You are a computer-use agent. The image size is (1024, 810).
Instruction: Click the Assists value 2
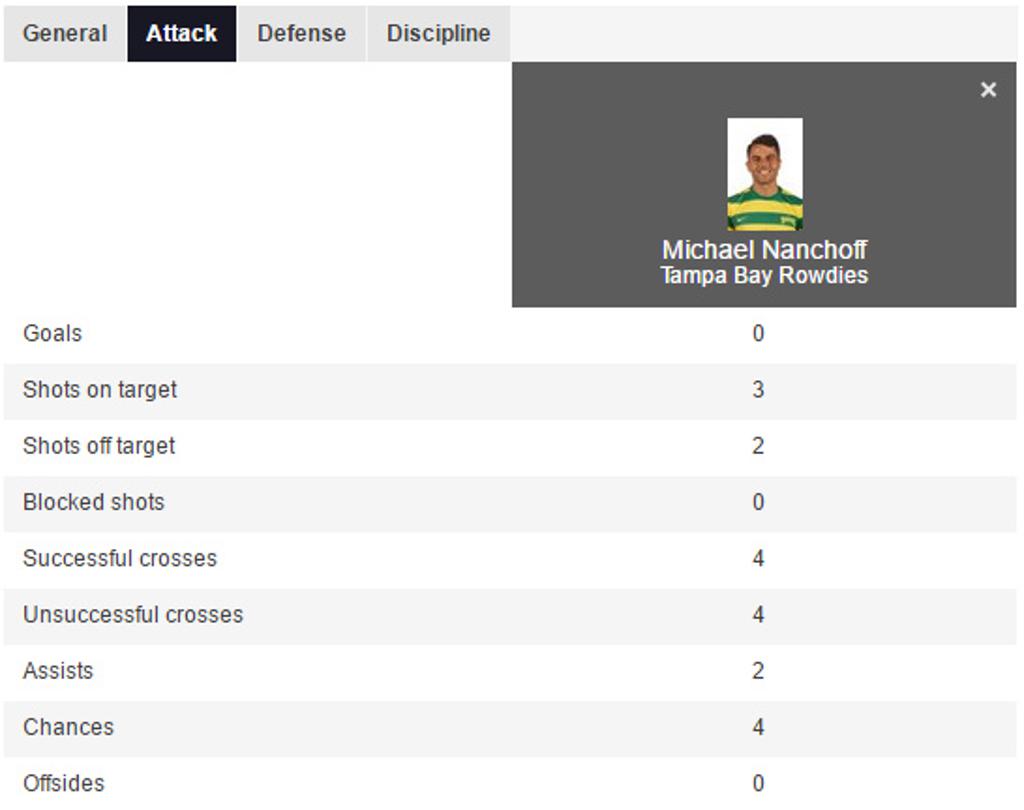(758, 671)
